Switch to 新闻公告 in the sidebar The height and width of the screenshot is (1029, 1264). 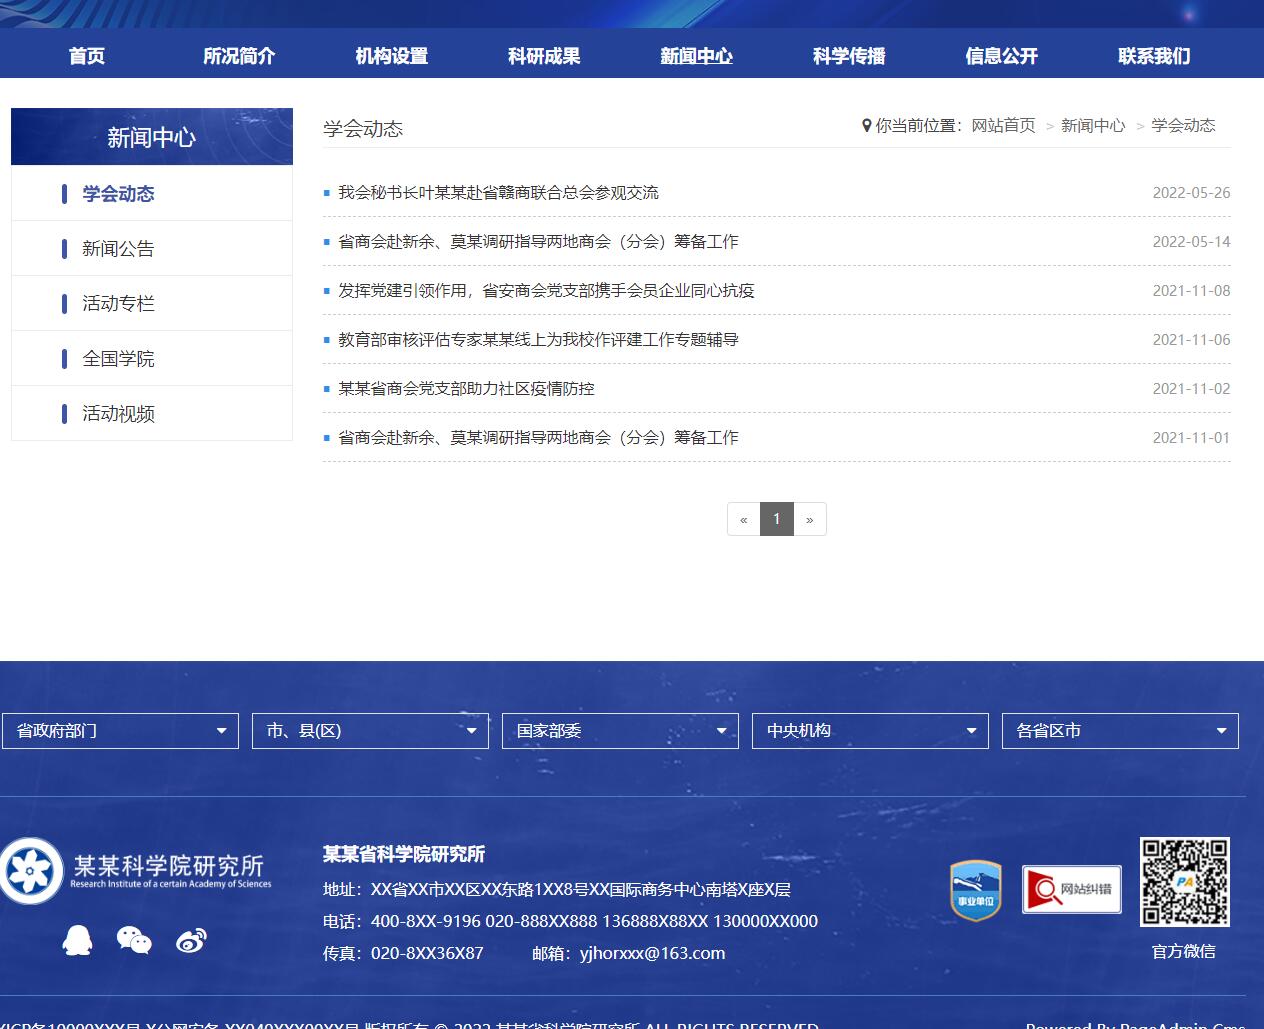point(118,249)
